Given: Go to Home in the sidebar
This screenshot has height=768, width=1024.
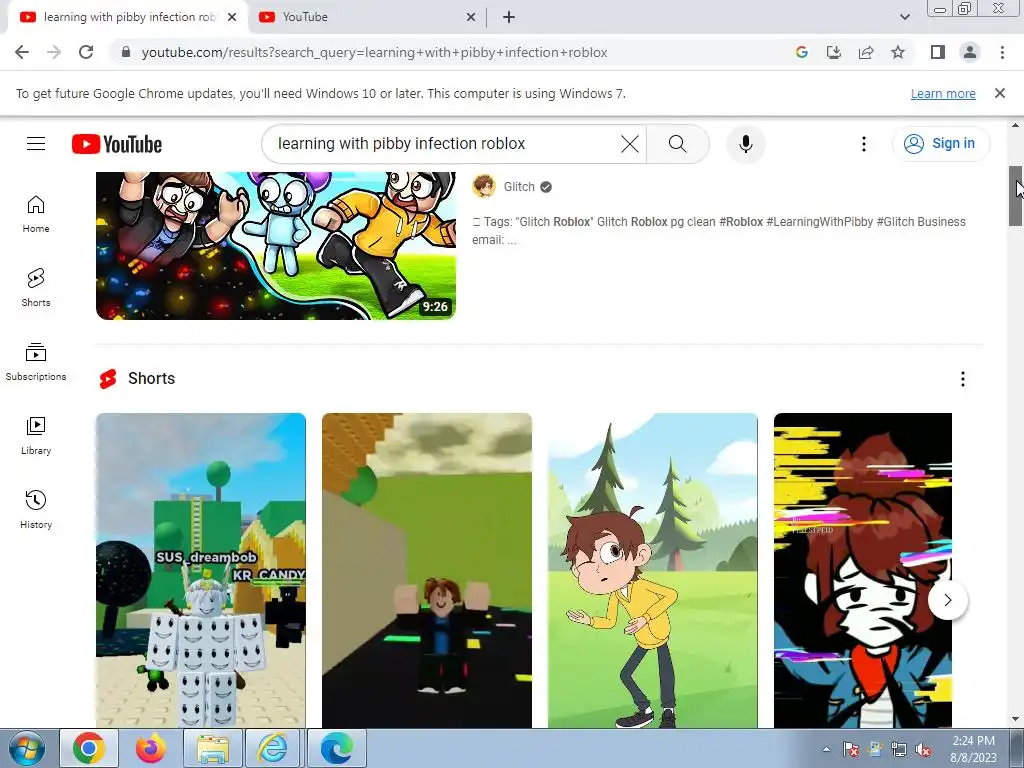Looking at the screenshot, I should [x=36, y=214].
